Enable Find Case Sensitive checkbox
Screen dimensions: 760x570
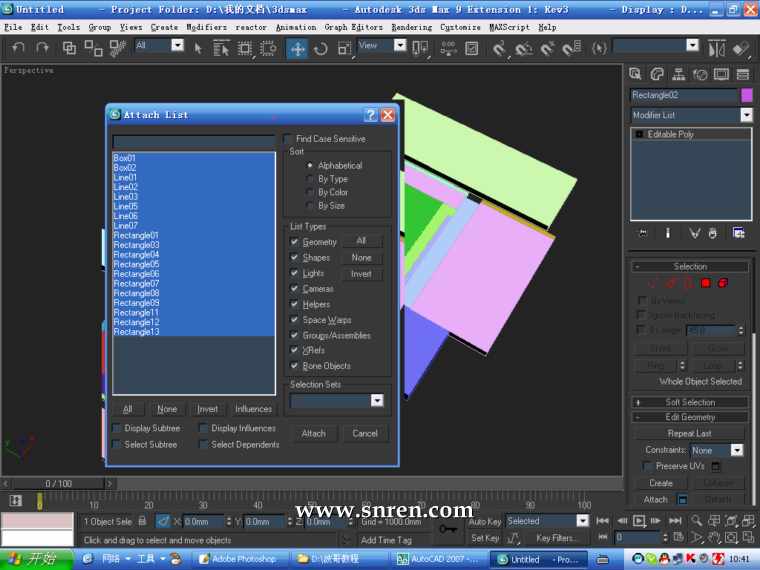tap(288, 139)
